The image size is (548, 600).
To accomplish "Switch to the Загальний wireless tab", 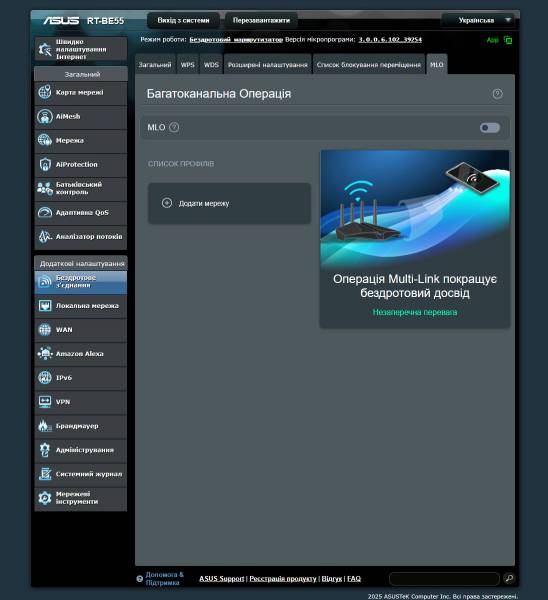I will tap(155, 65).
